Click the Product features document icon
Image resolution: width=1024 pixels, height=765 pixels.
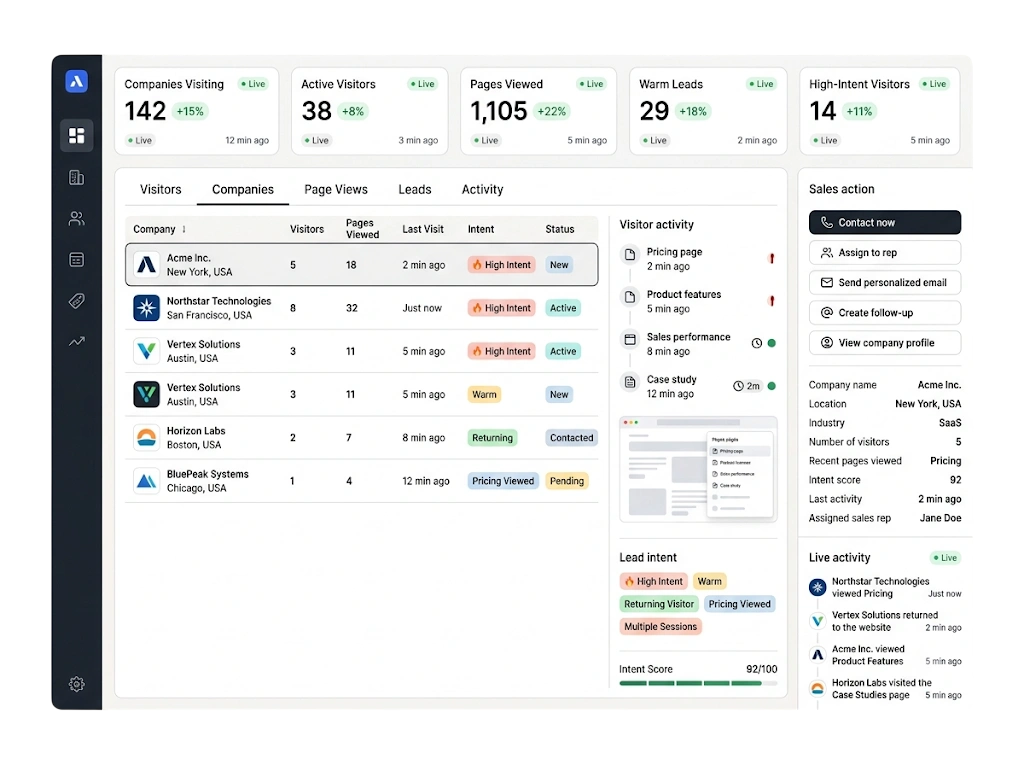pyautogui.click(x=630, y=297)
